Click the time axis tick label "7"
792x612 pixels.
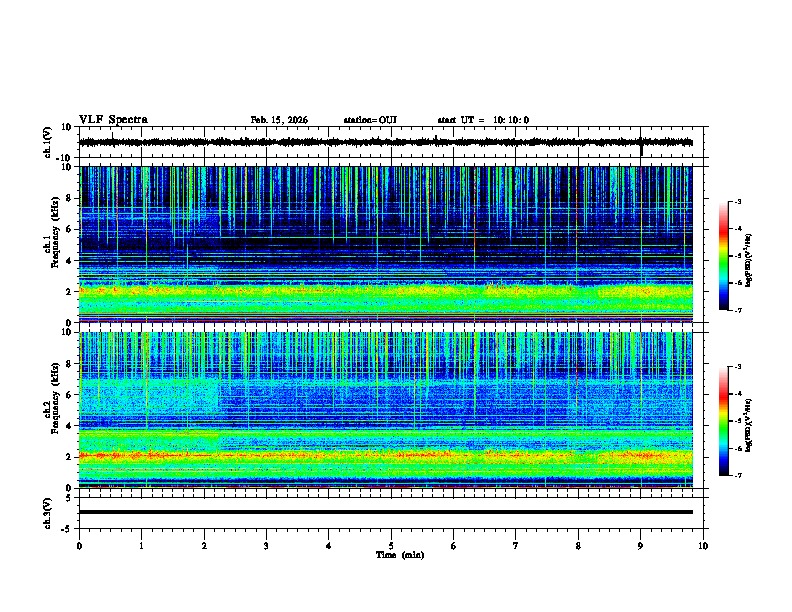click(516, 546)
